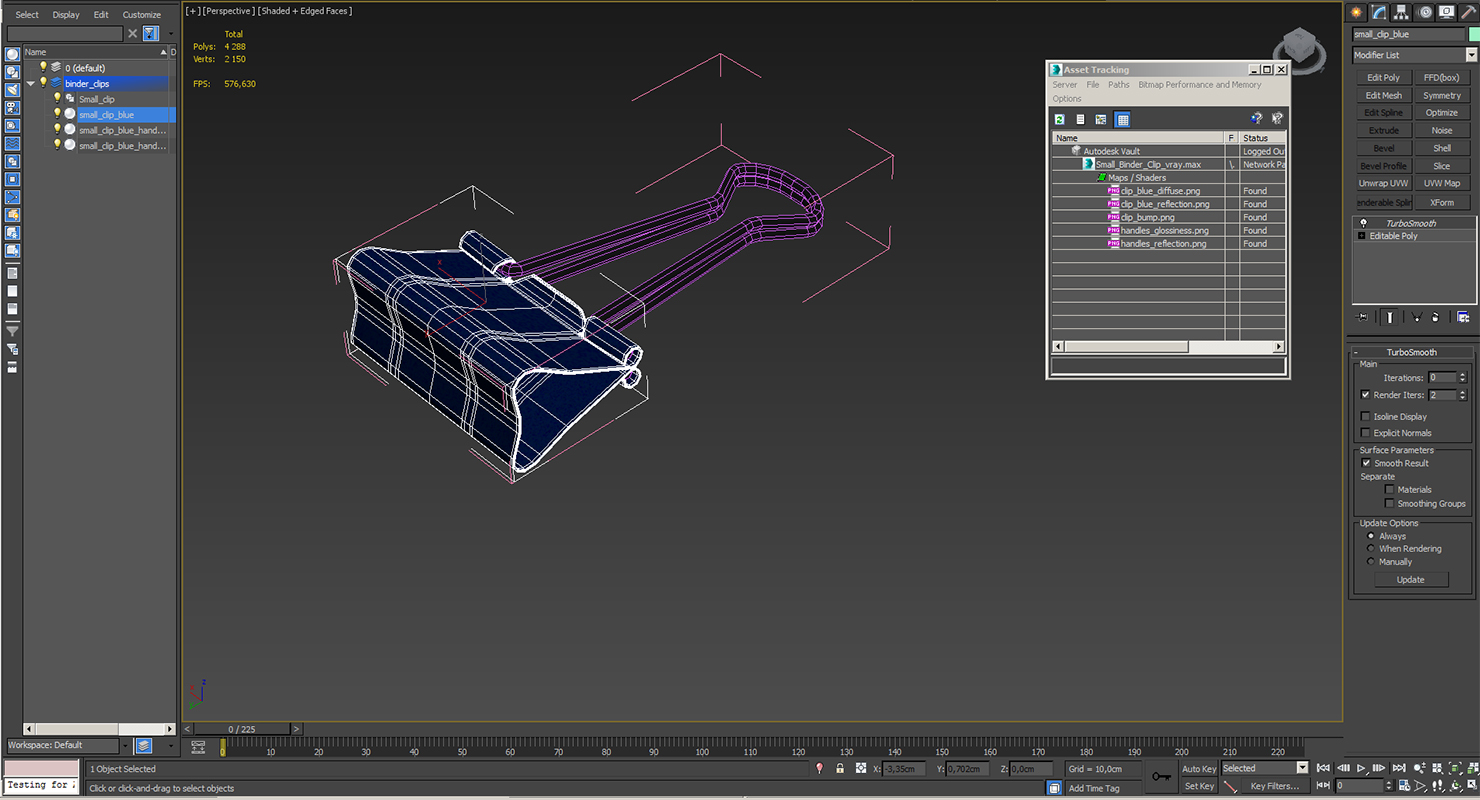Viewport: 1480px width, 800px height.
Task: Open the Server menu in Asset Tracking
Action: 1065,85
